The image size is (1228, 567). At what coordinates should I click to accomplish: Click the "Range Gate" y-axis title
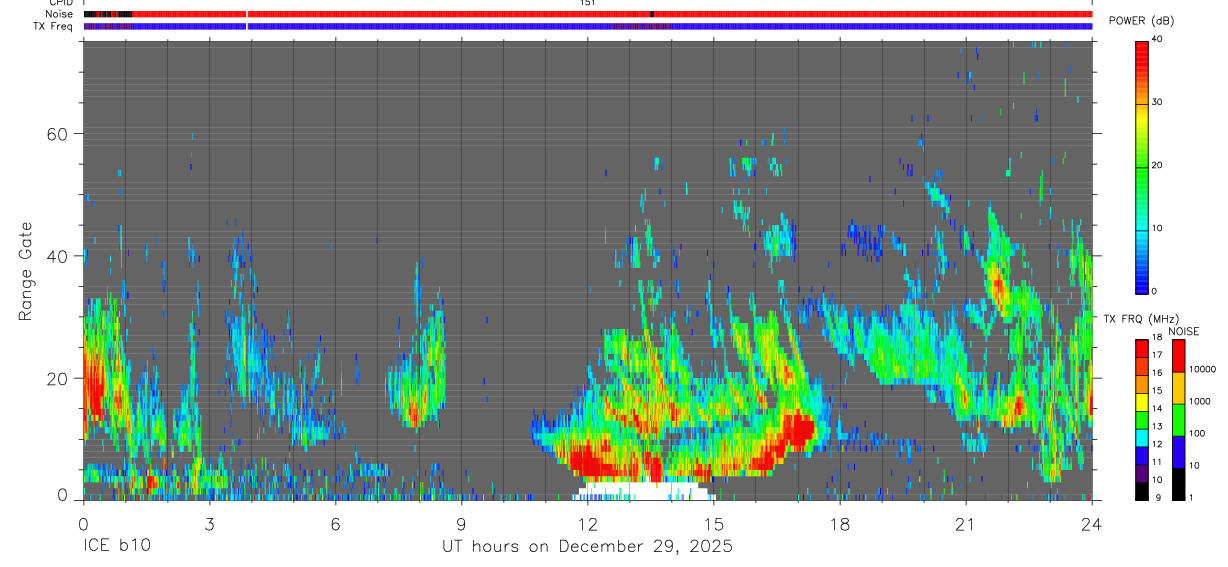click(28, 271)
